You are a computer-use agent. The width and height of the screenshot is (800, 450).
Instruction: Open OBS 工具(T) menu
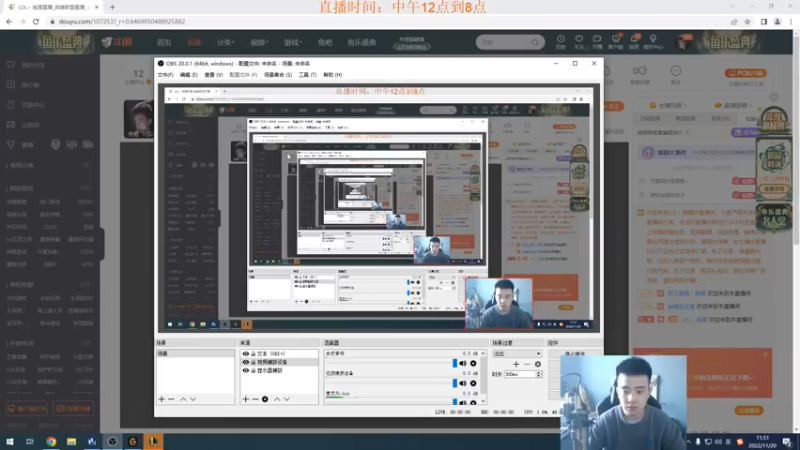point(307,75)
